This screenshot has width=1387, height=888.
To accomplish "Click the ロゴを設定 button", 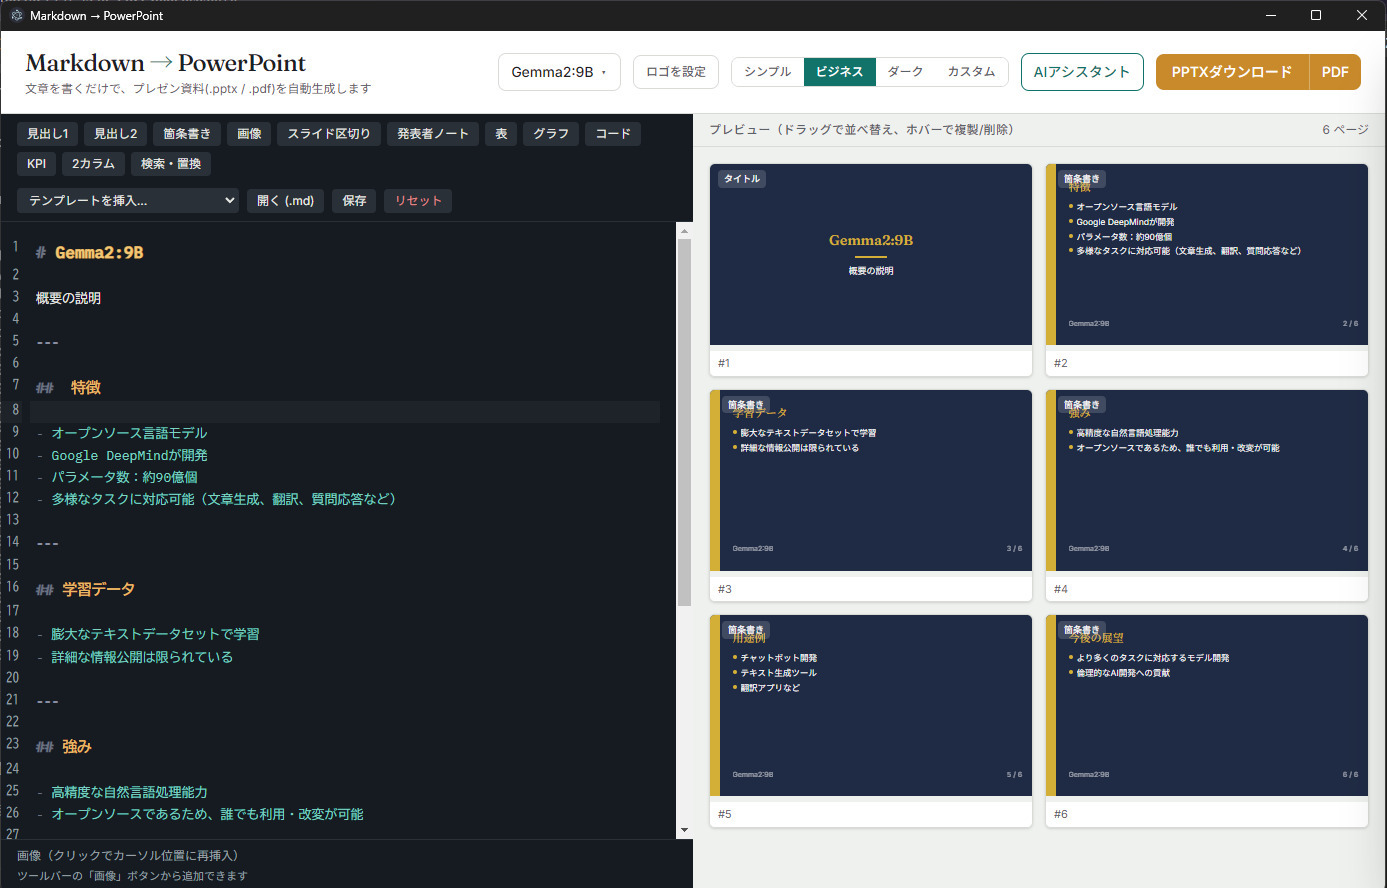I will click(x=676, y=72).
